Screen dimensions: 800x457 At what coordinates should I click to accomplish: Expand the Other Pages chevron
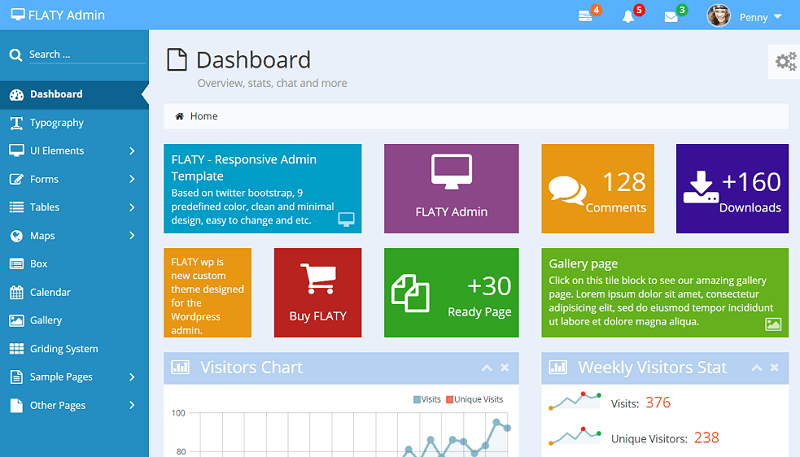coord(132,405)
